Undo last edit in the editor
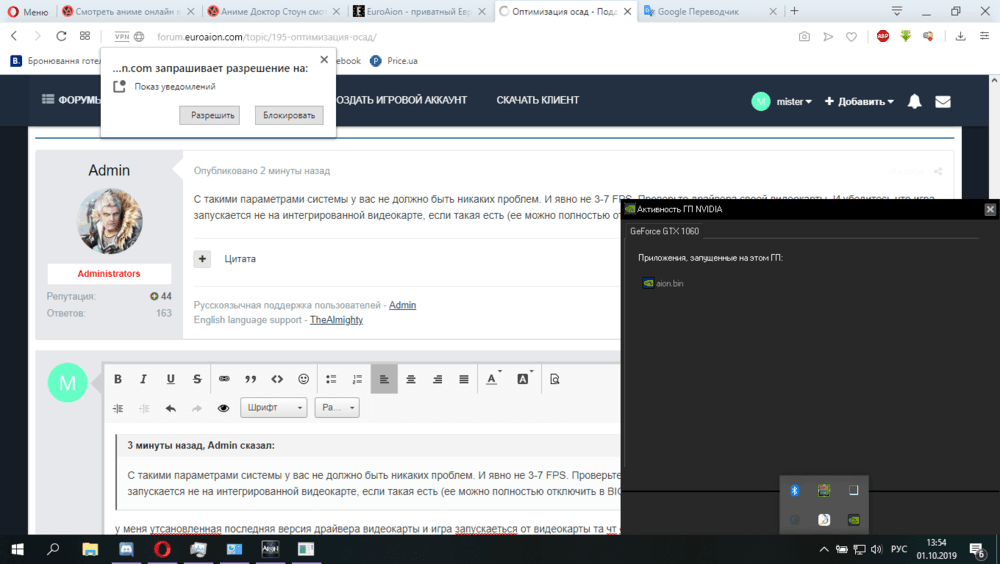 tap(171, 408)
